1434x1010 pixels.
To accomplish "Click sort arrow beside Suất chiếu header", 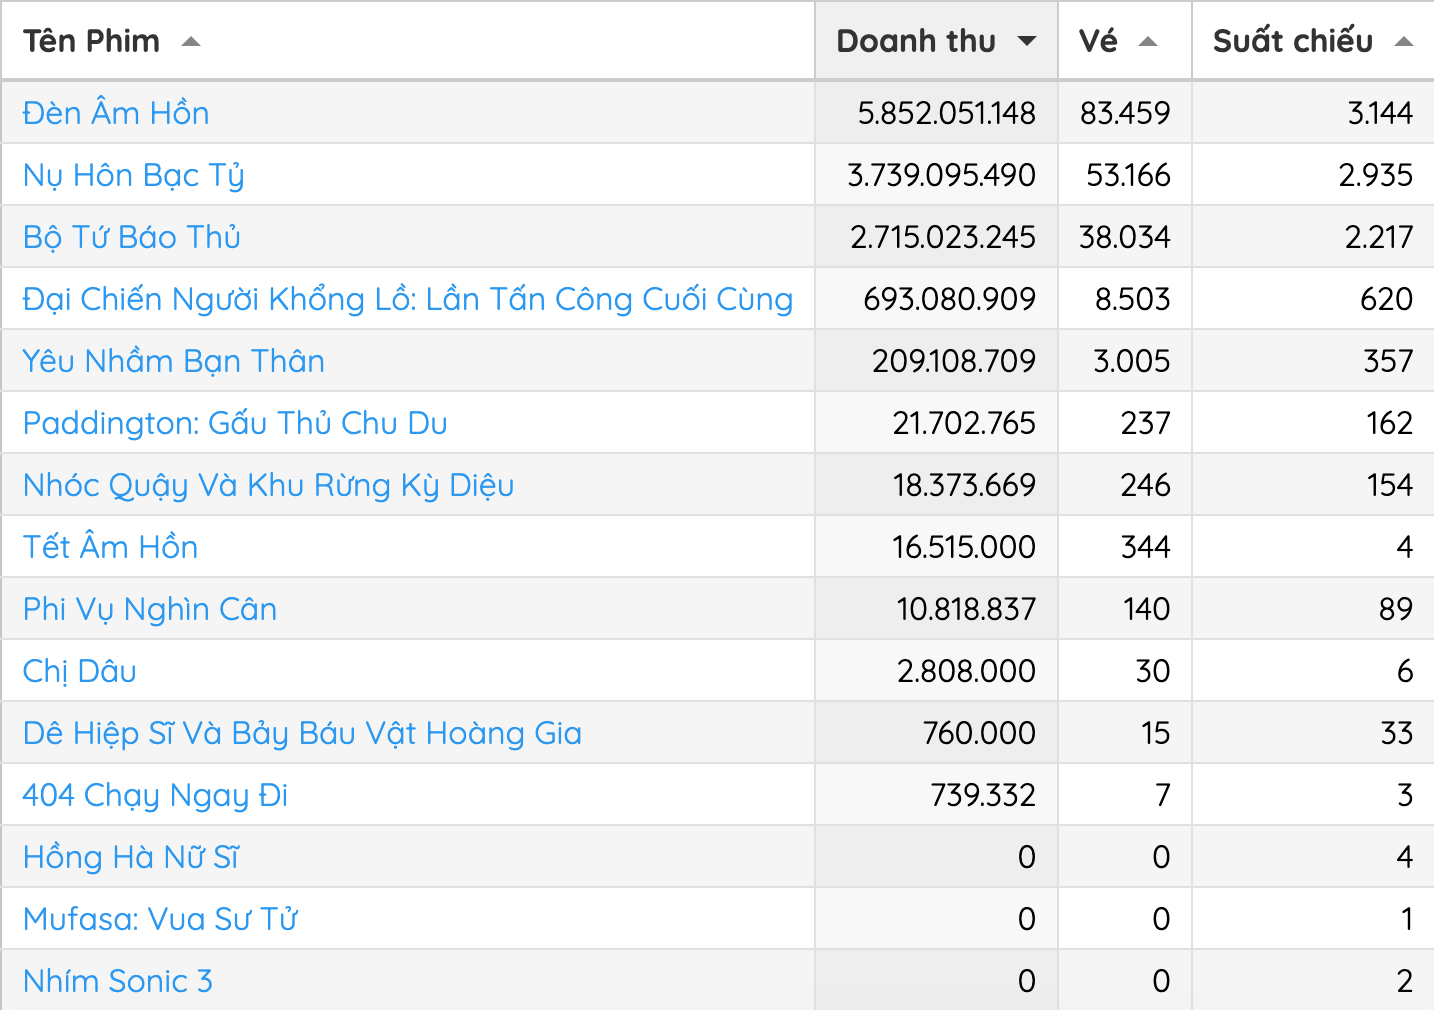I will [1404, 42].
